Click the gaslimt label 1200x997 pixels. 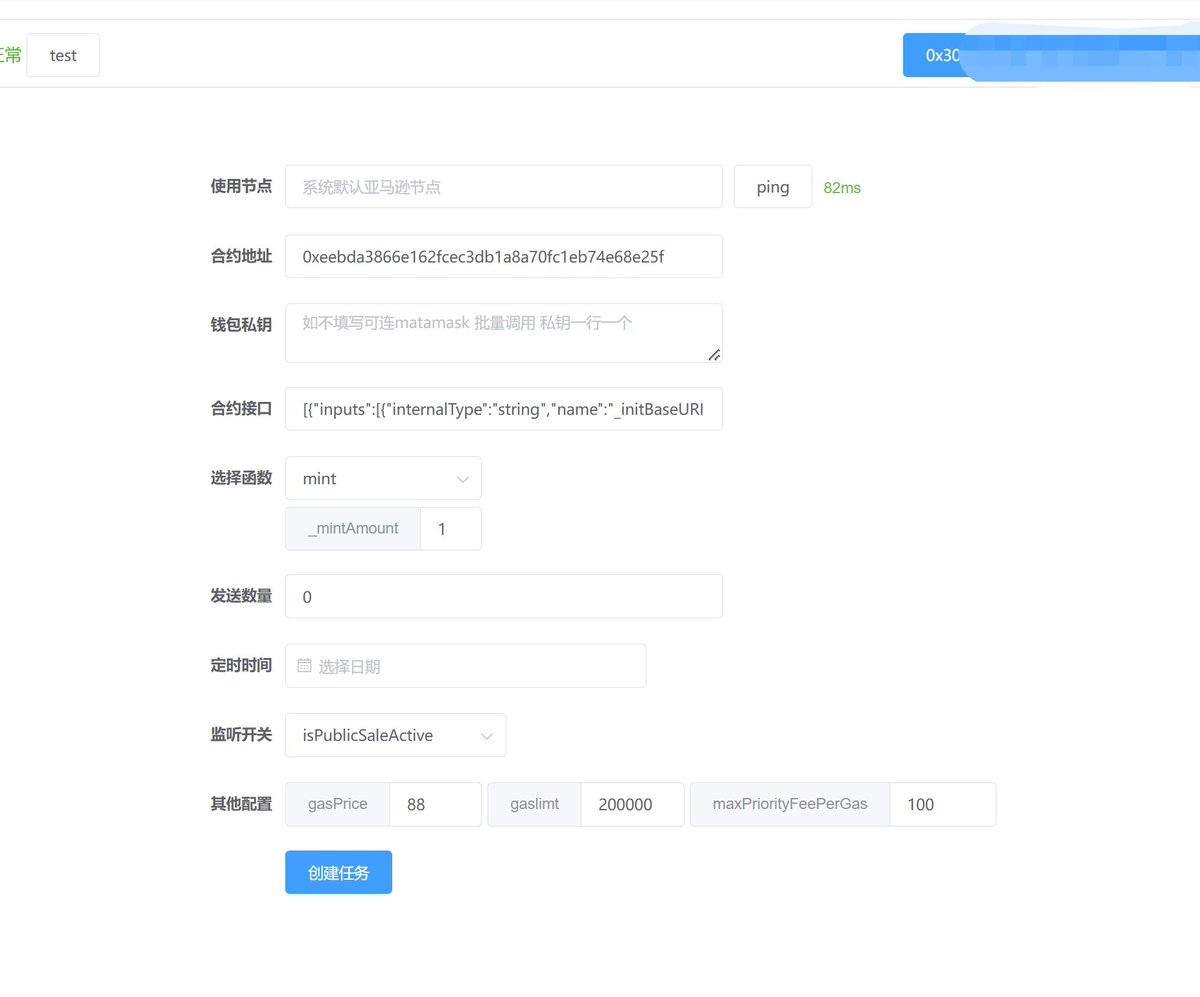tap(534, 804)
